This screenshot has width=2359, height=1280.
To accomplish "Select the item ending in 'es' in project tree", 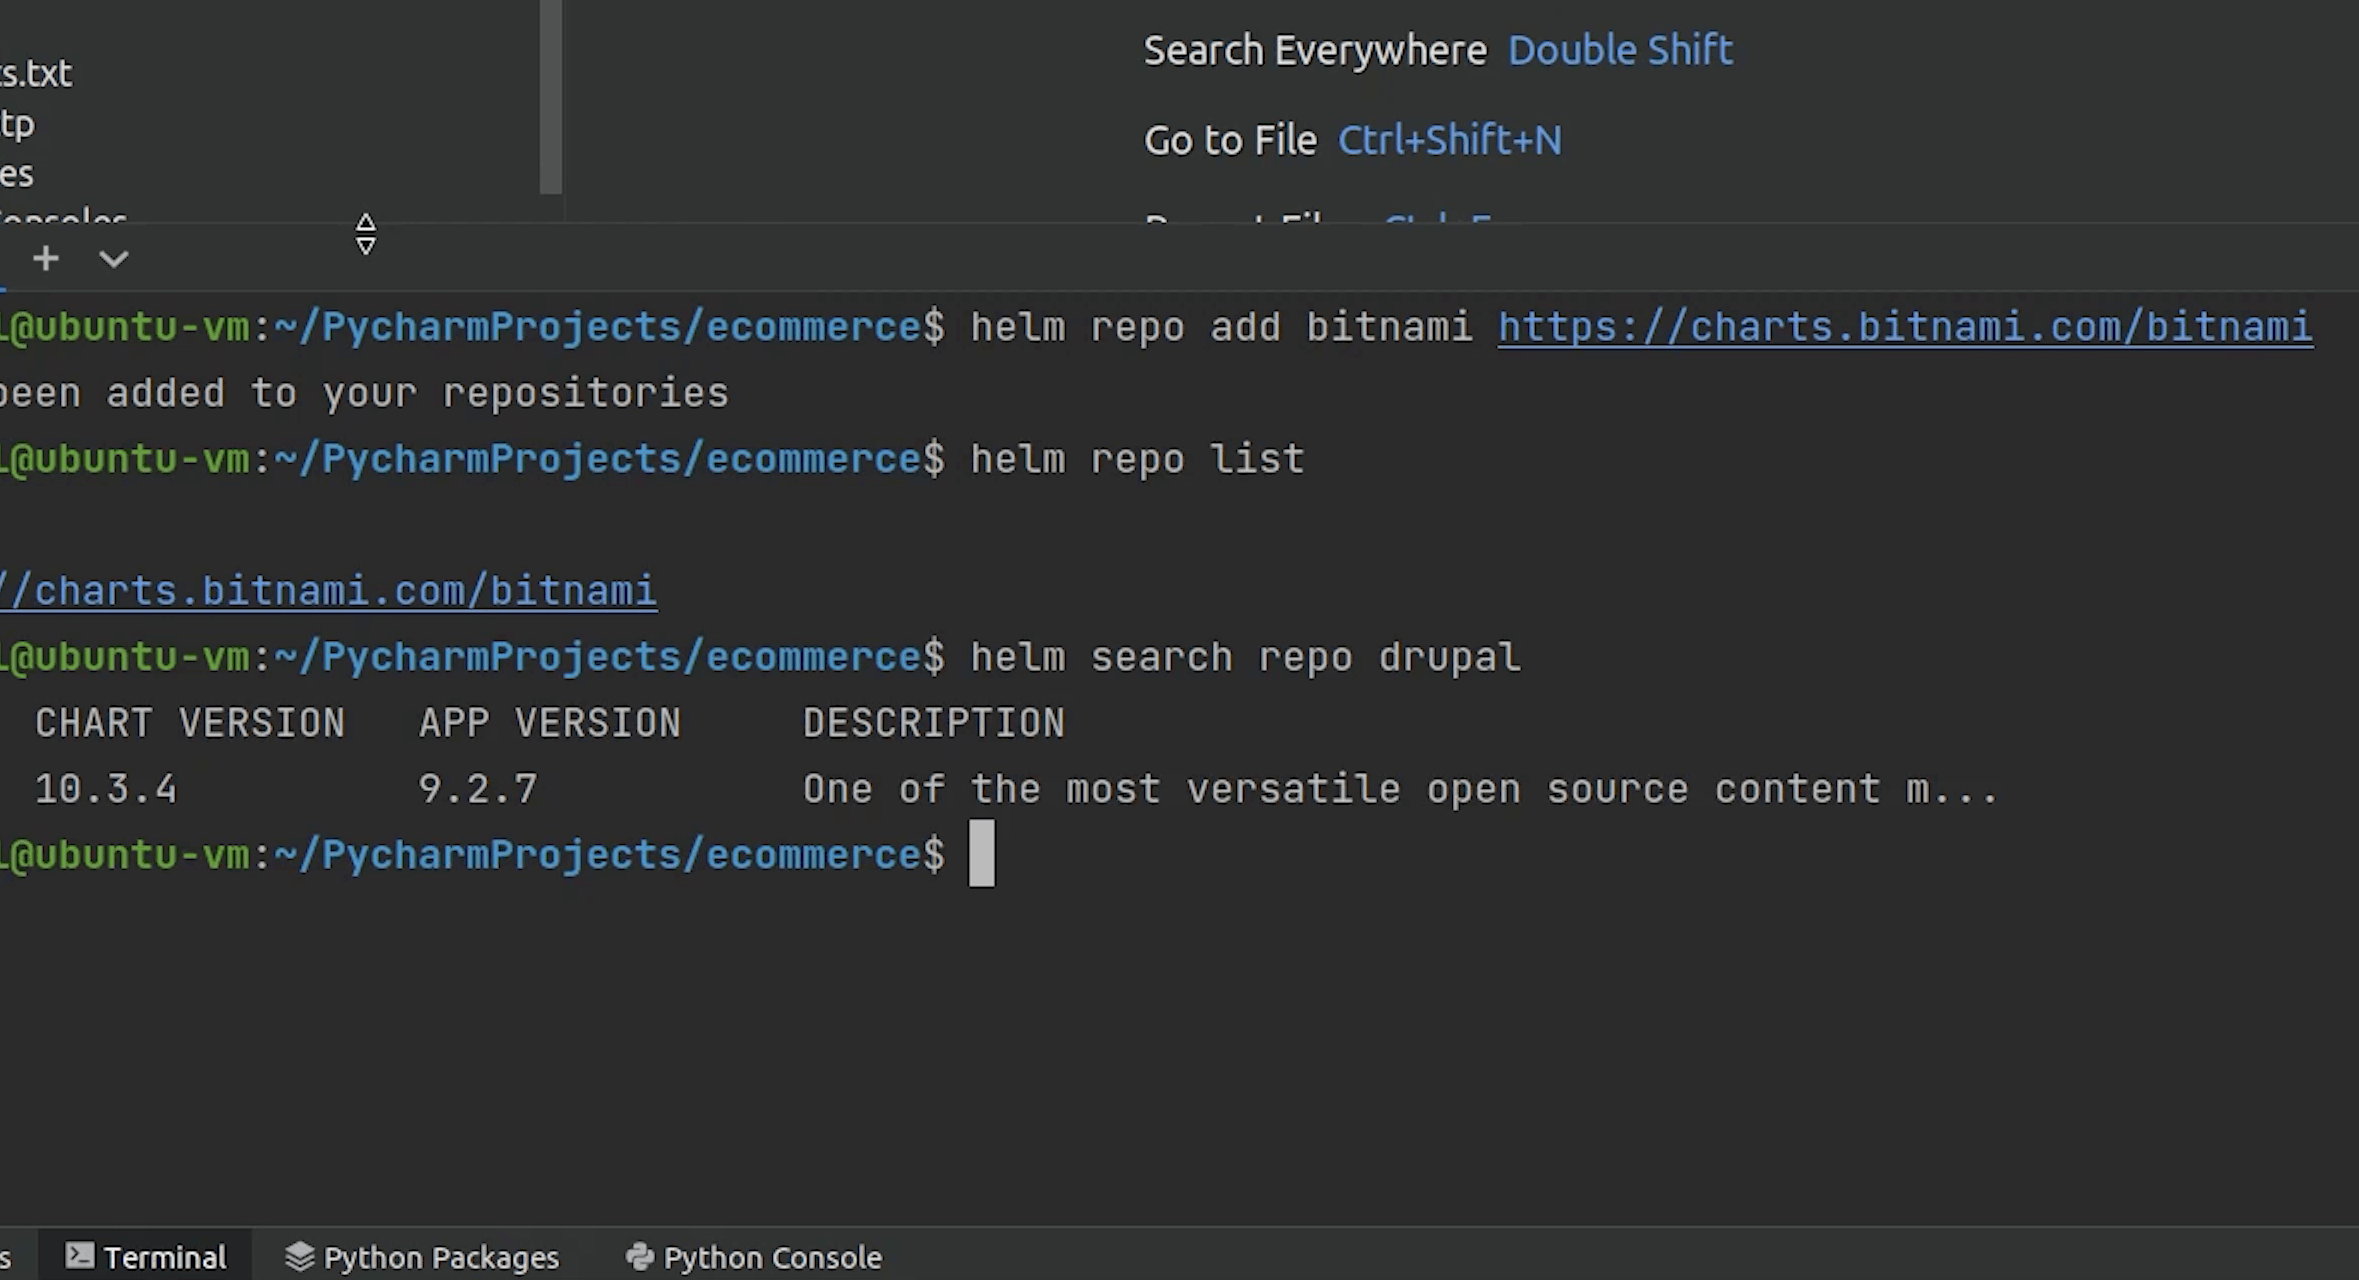I will (17, 174).
